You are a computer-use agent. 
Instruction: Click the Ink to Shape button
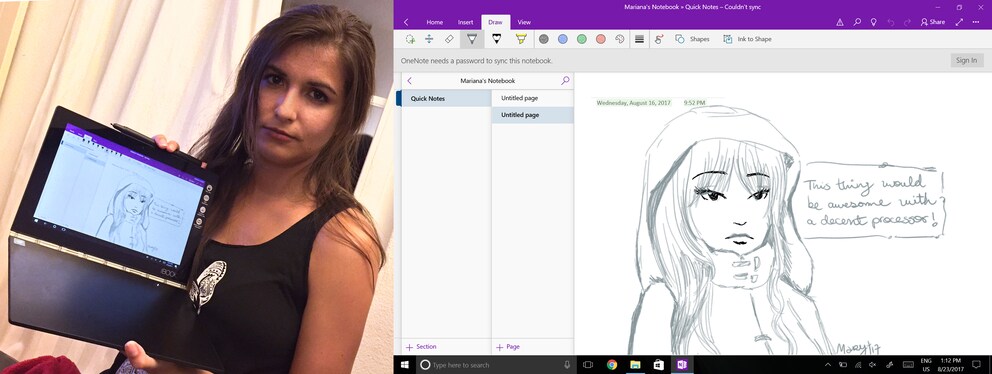point(747,39)
